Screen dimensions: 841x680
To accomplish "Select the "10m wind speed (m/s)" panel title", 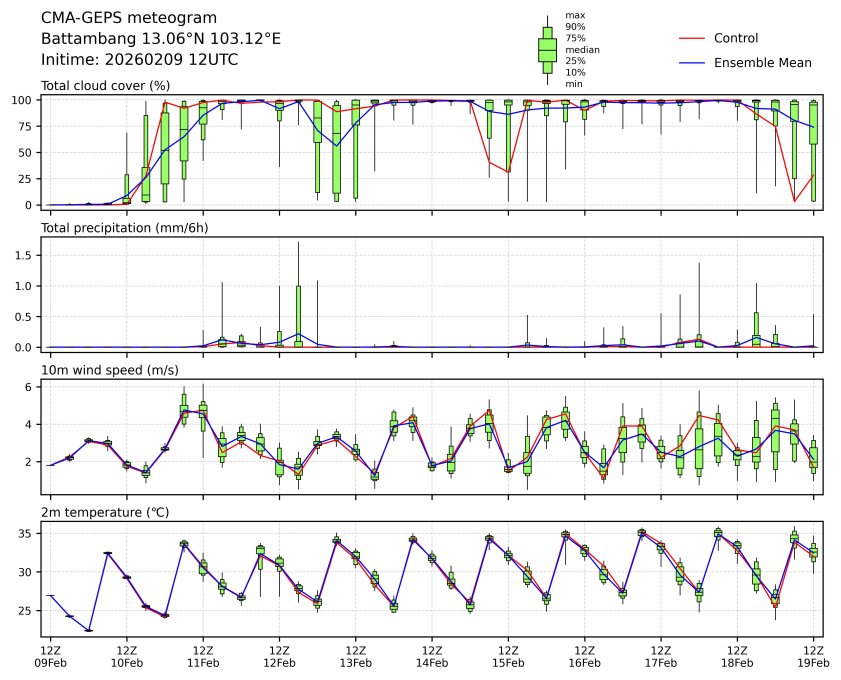I will pos(103,371).
